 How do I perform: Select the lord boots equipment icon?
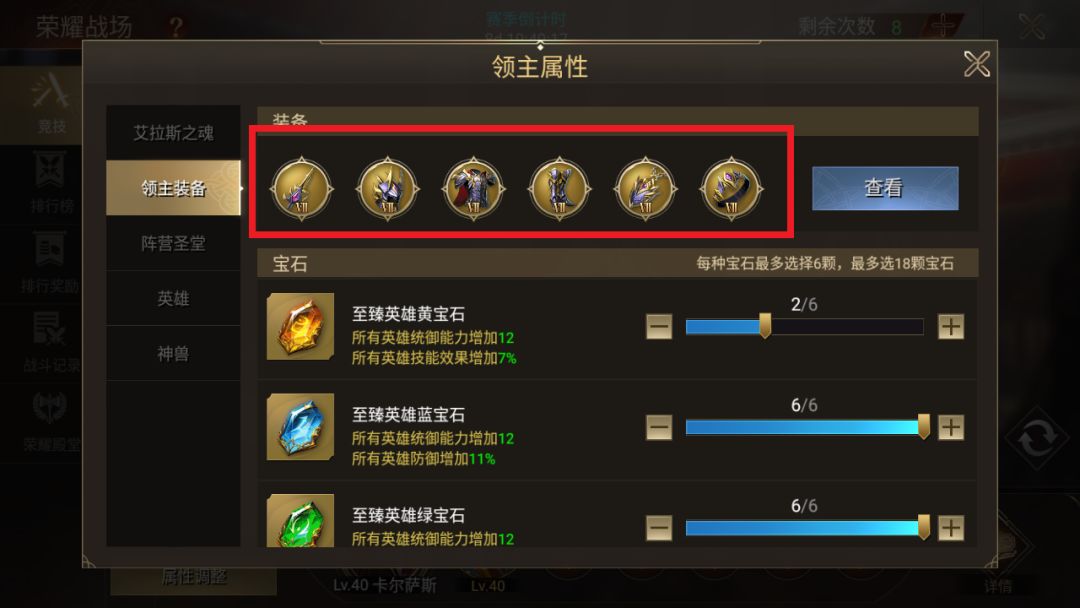click(x=559, y=188)
